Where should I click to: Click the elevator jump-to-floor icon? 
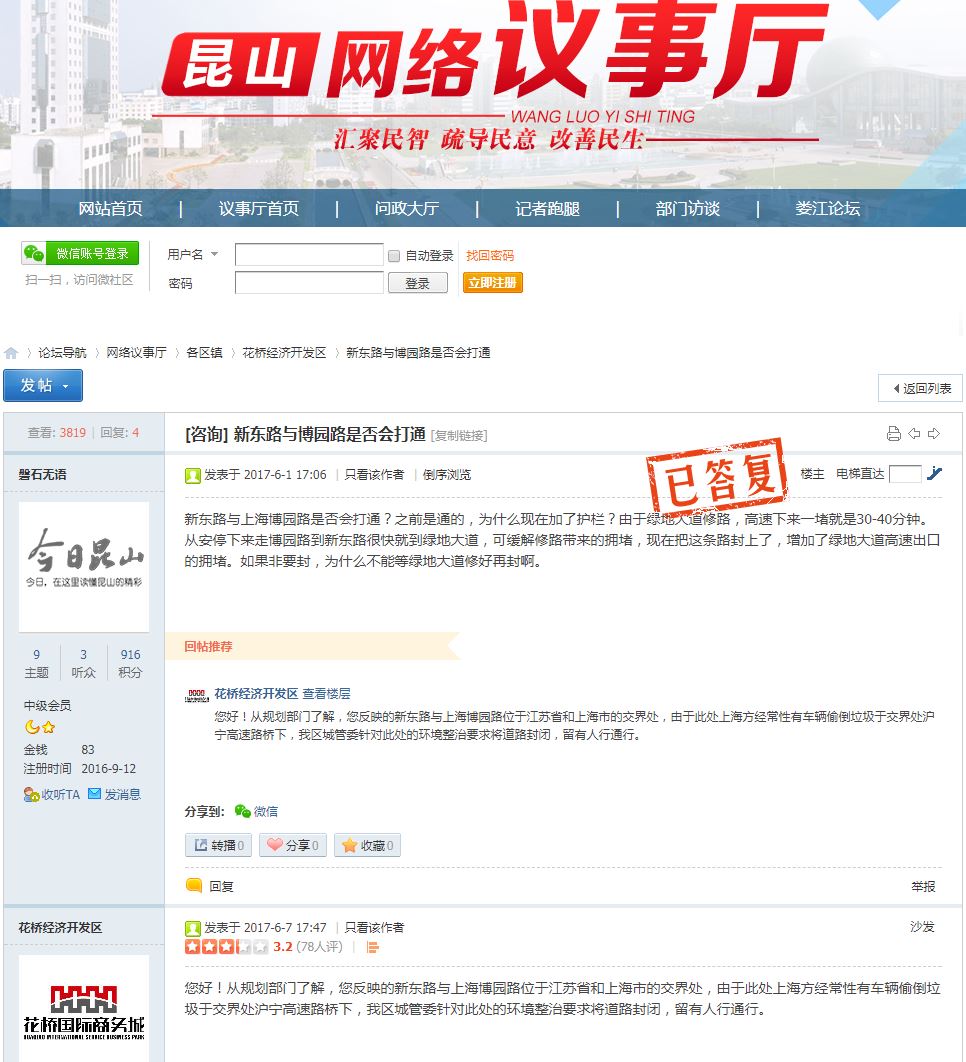(935, 473)
